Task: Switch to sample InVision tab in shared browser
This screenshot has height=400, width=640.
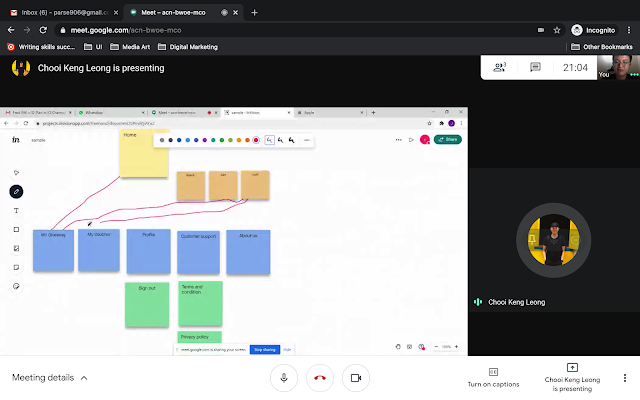Action: [x=257, y=112]
